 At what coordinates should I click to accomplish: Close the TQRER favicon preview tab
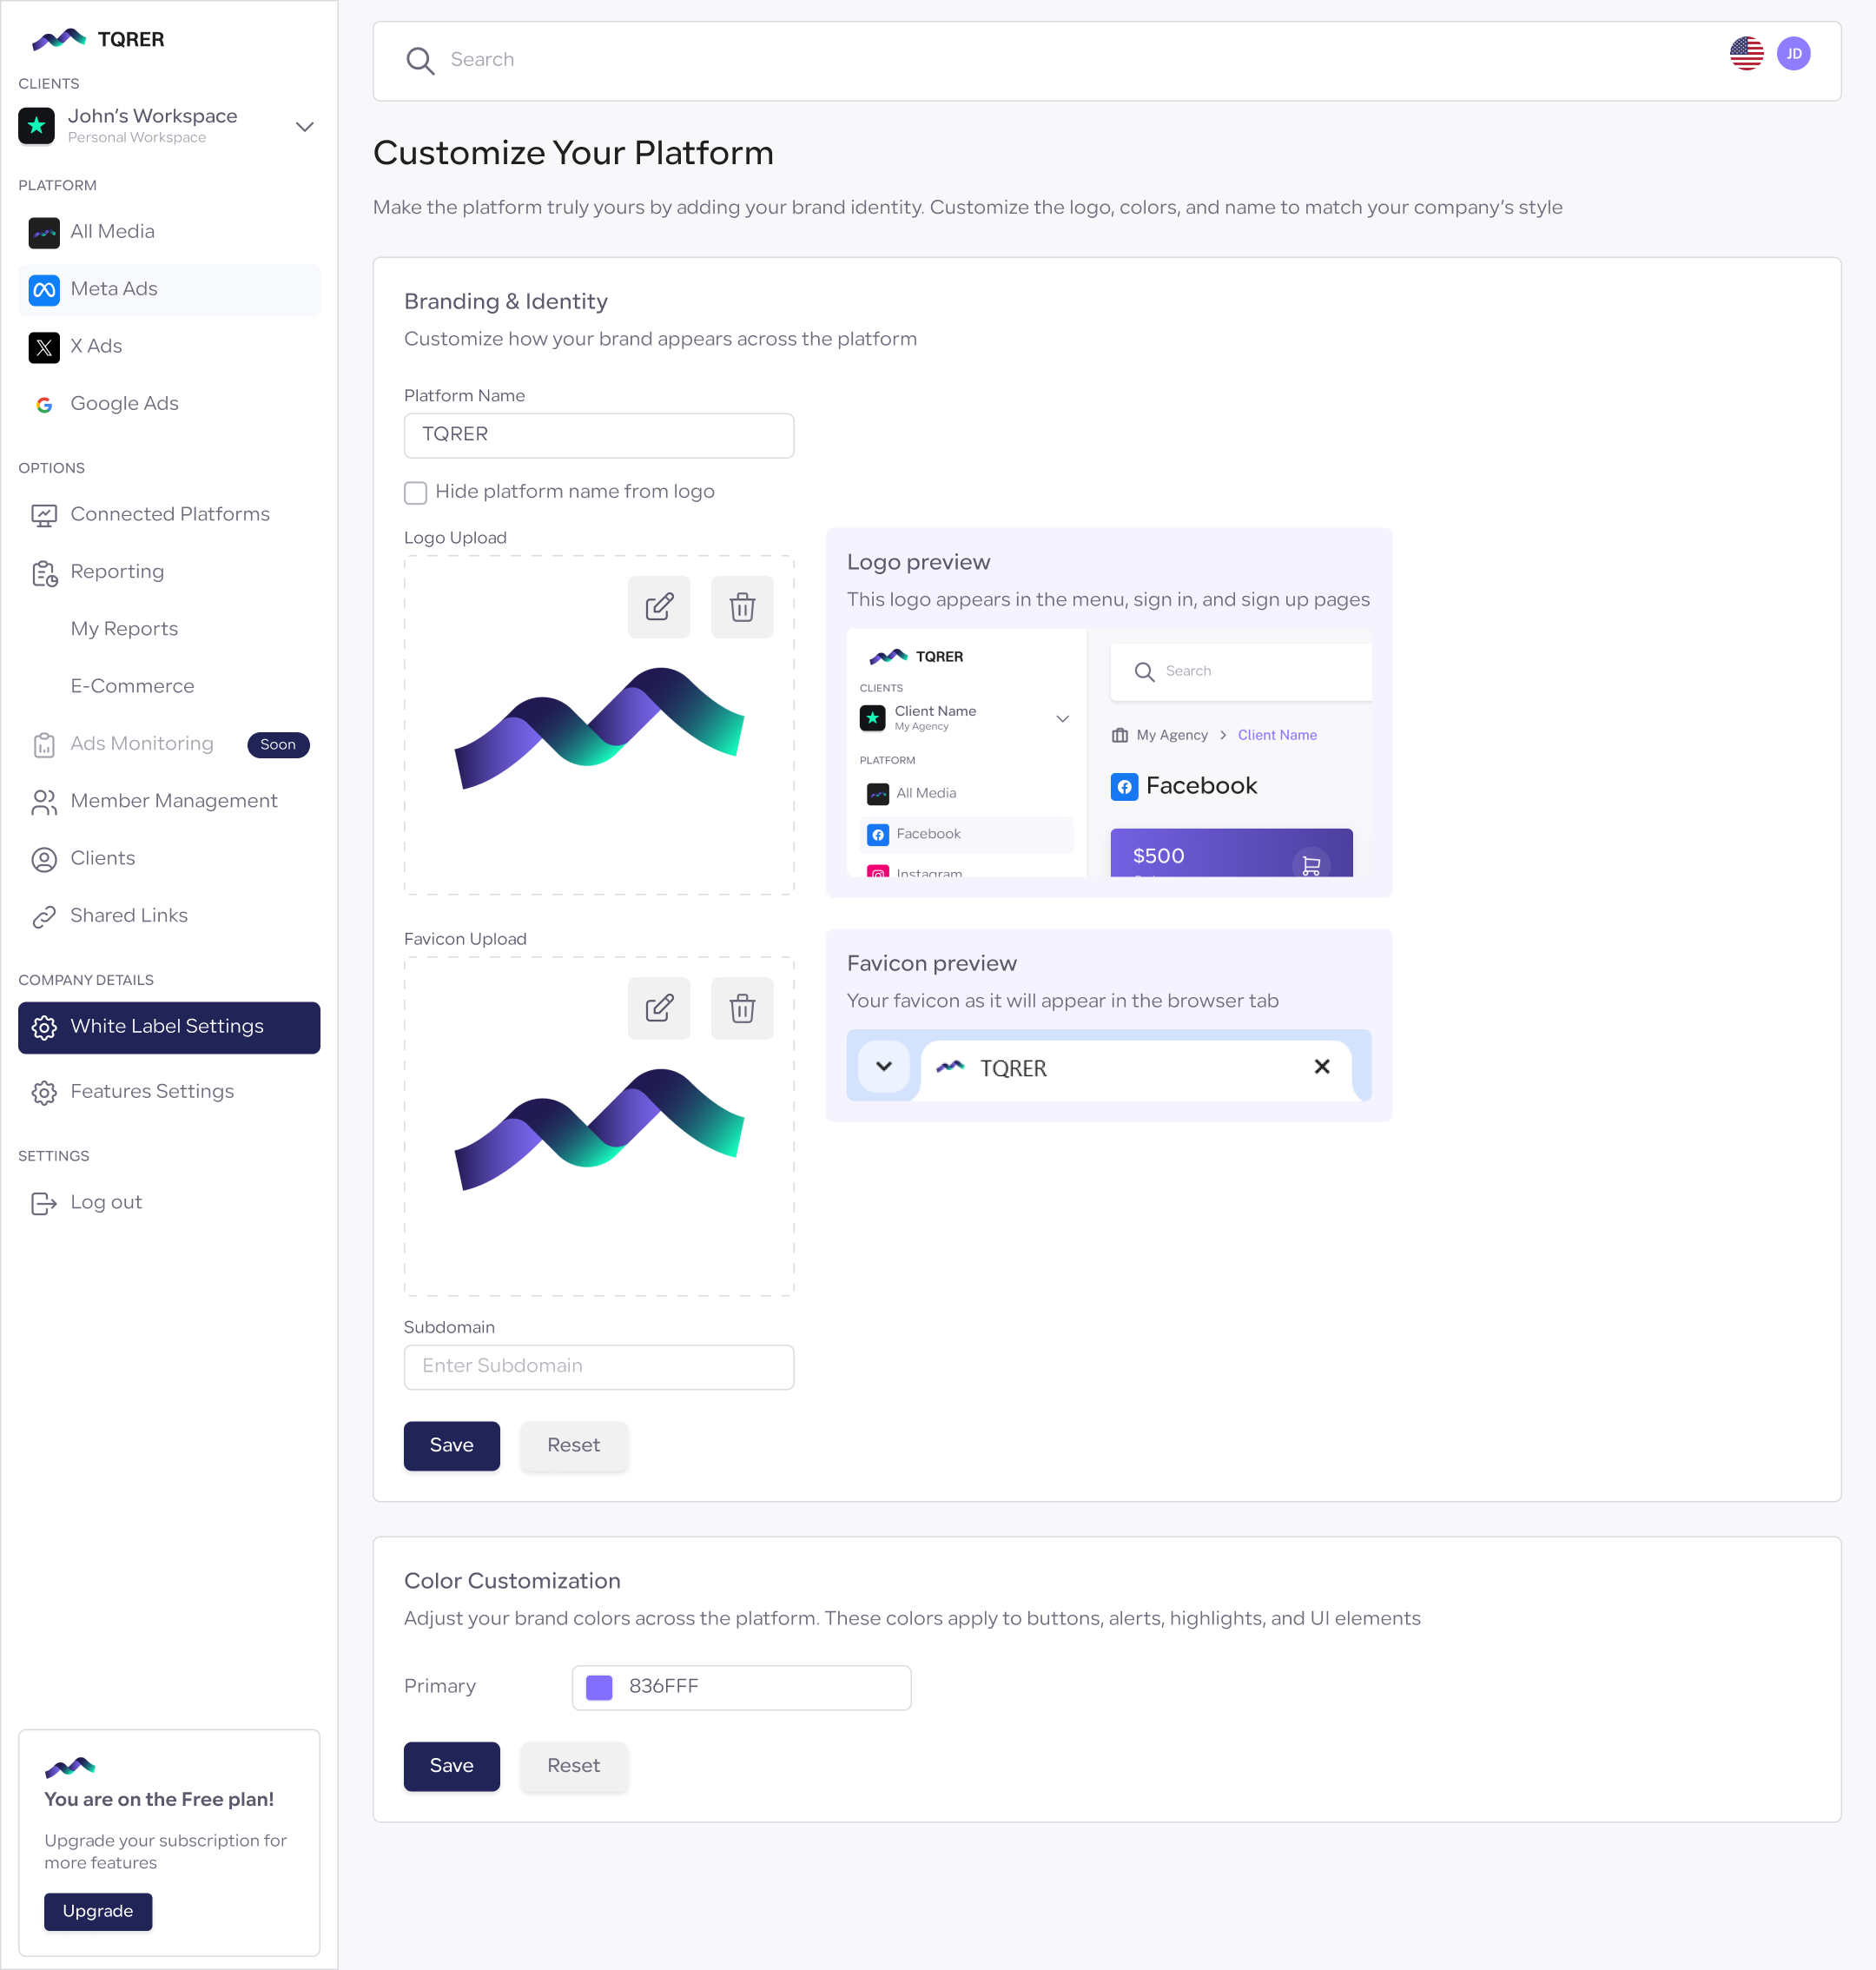click(1321, 1067)
